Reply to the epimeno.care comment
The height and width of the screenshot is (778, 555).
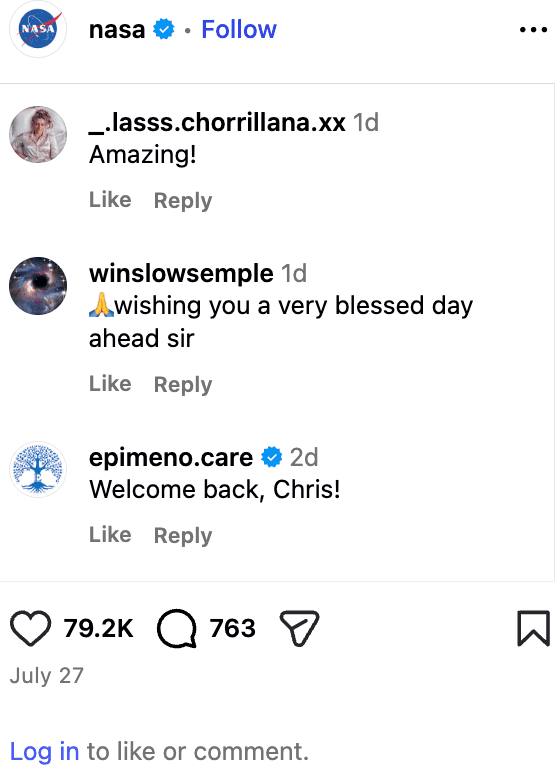(183, 535)
